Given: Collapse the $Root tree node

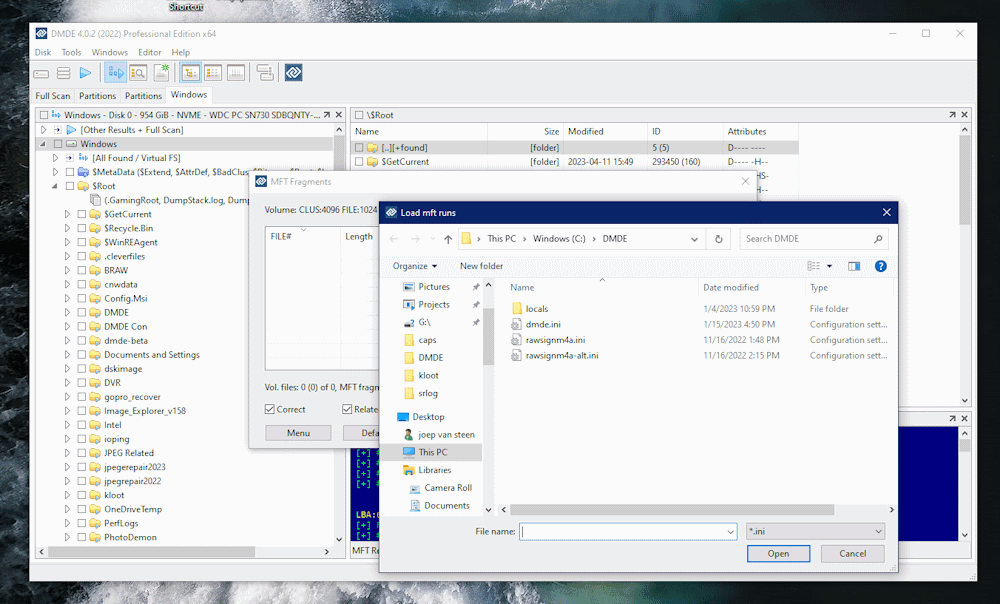Looking at the screenshot, I should (x=55, y=186).
